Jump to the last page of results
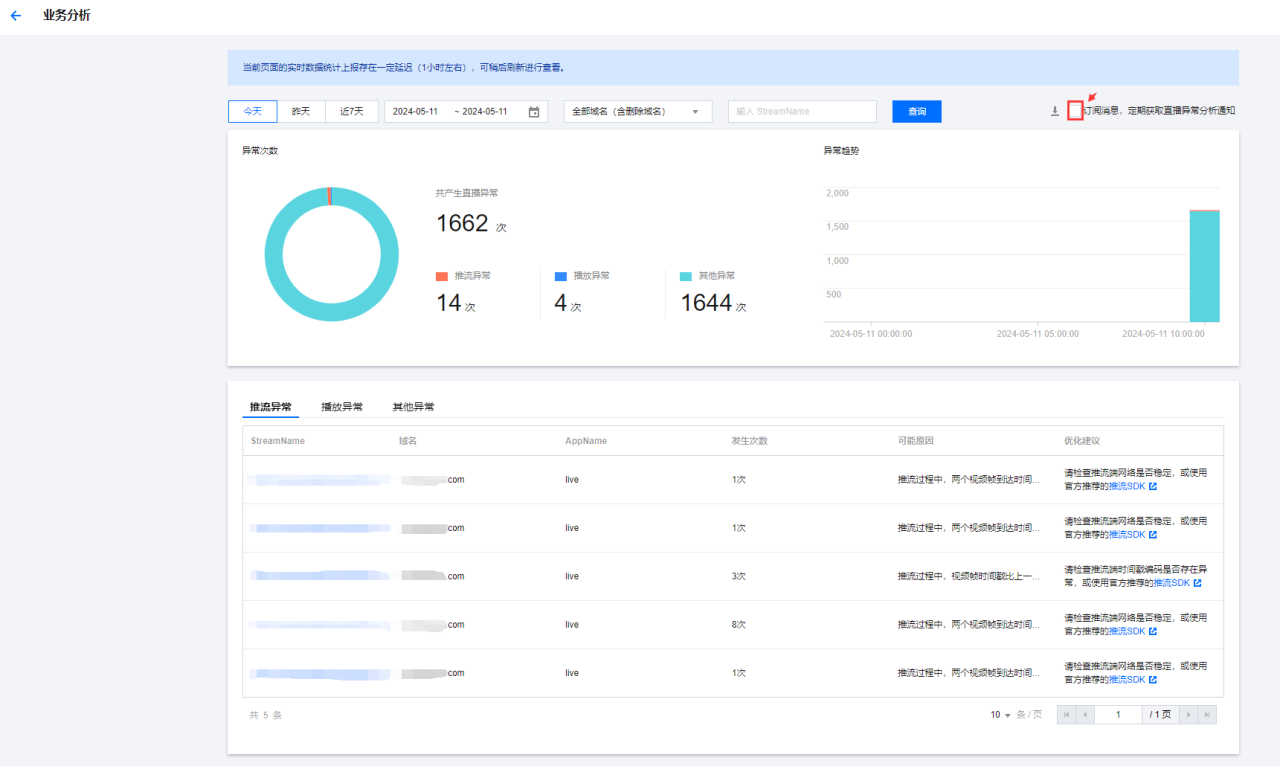Image resolution: width=1280 pixels, height=766 pixels. click(x=1207, y=715)
